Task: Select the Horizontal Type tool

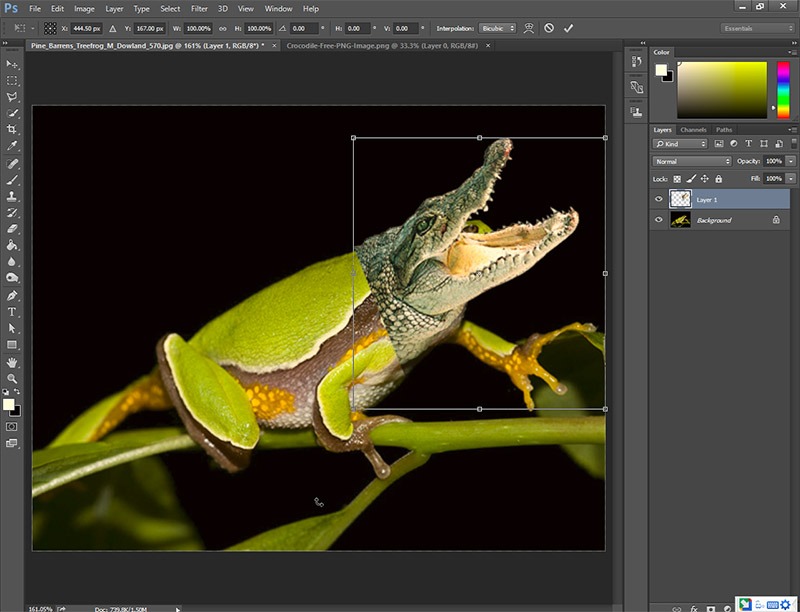Action: pos(12,312)
